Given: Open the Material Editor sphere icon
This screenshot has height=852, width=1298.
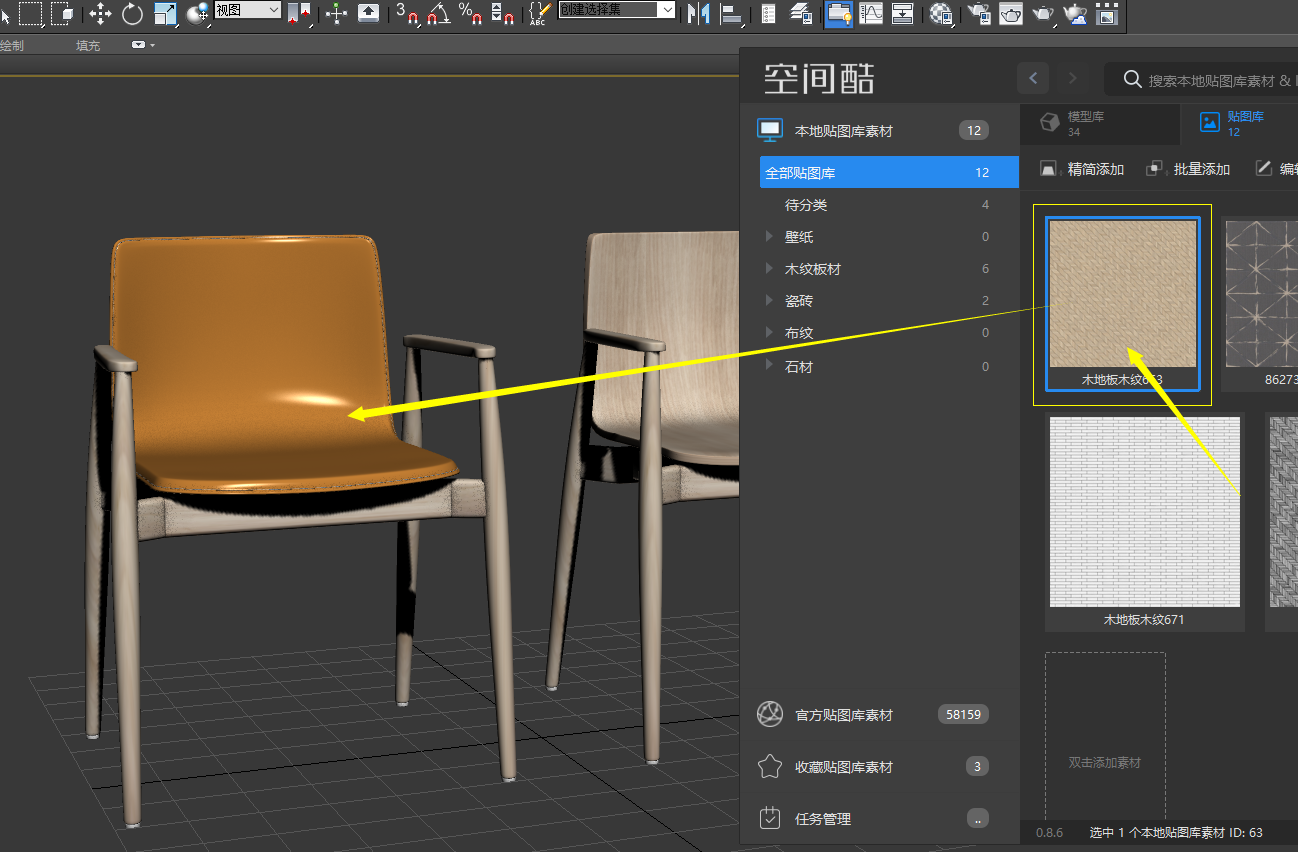Looking at the screenshot, I should (x=940, y=13).
